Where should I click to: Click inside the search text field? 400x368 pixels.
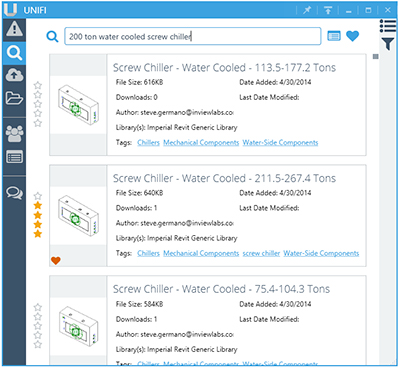click(193, 36)
